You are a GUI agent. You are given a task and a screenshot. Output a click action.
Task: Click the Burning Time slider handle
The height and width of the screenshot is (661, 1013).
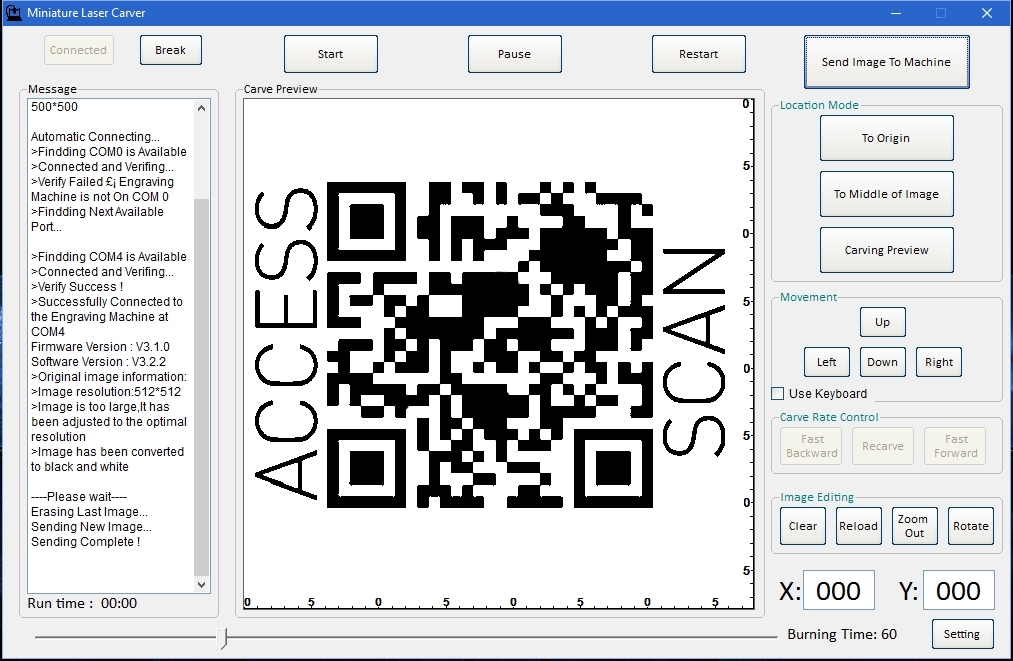coord(222,638)
